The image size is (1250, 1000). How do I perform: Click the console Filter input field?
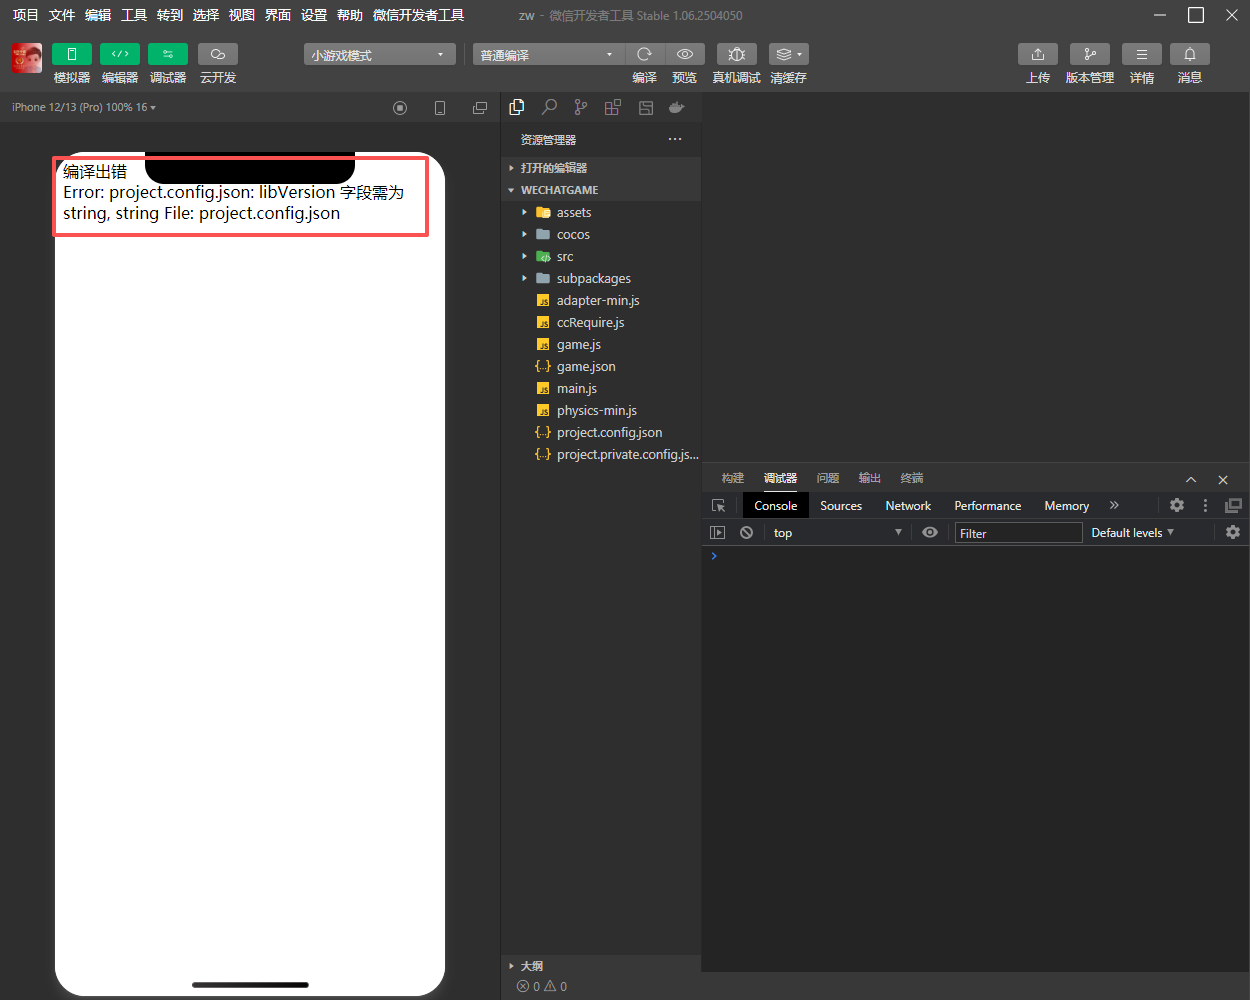tap(1018, 533)
